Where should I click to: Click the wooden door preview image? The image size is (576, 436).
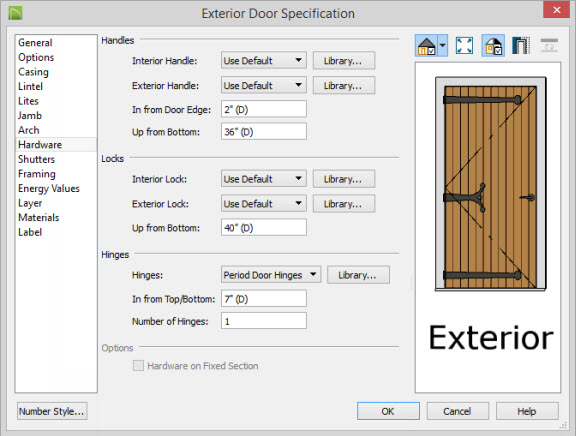[490, 184]
